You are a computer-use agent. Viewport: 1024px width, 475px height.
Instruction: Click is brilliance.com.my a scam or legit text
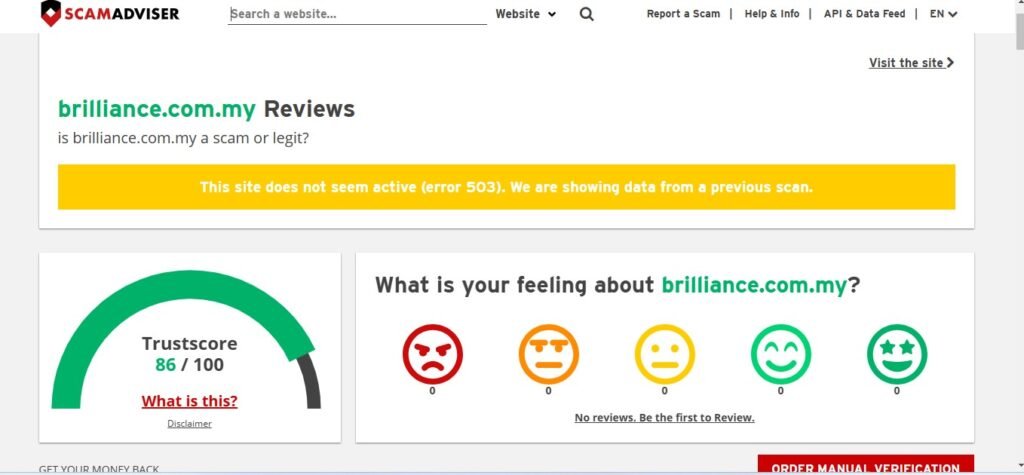[x=184, y=139]
